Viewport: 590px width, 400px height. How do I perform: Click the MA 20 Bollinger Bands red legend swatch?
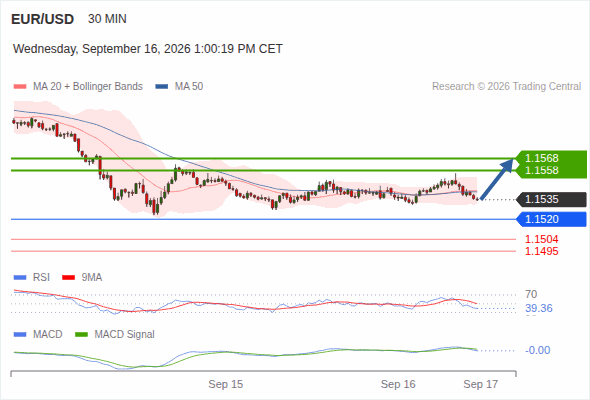[20, 87]
